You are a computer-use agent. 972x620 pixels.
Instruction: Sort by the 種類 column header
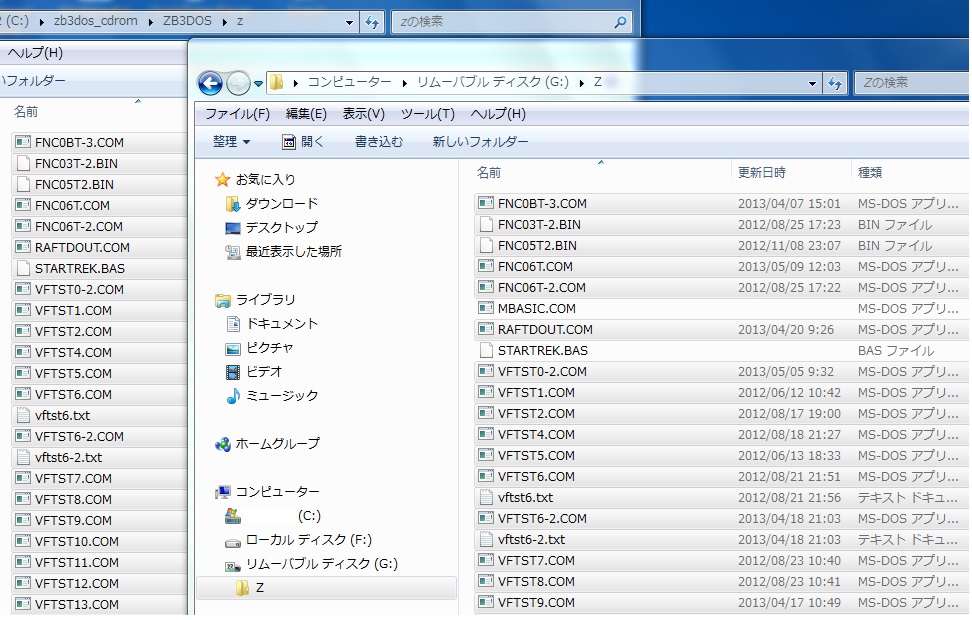coord(870,173)
